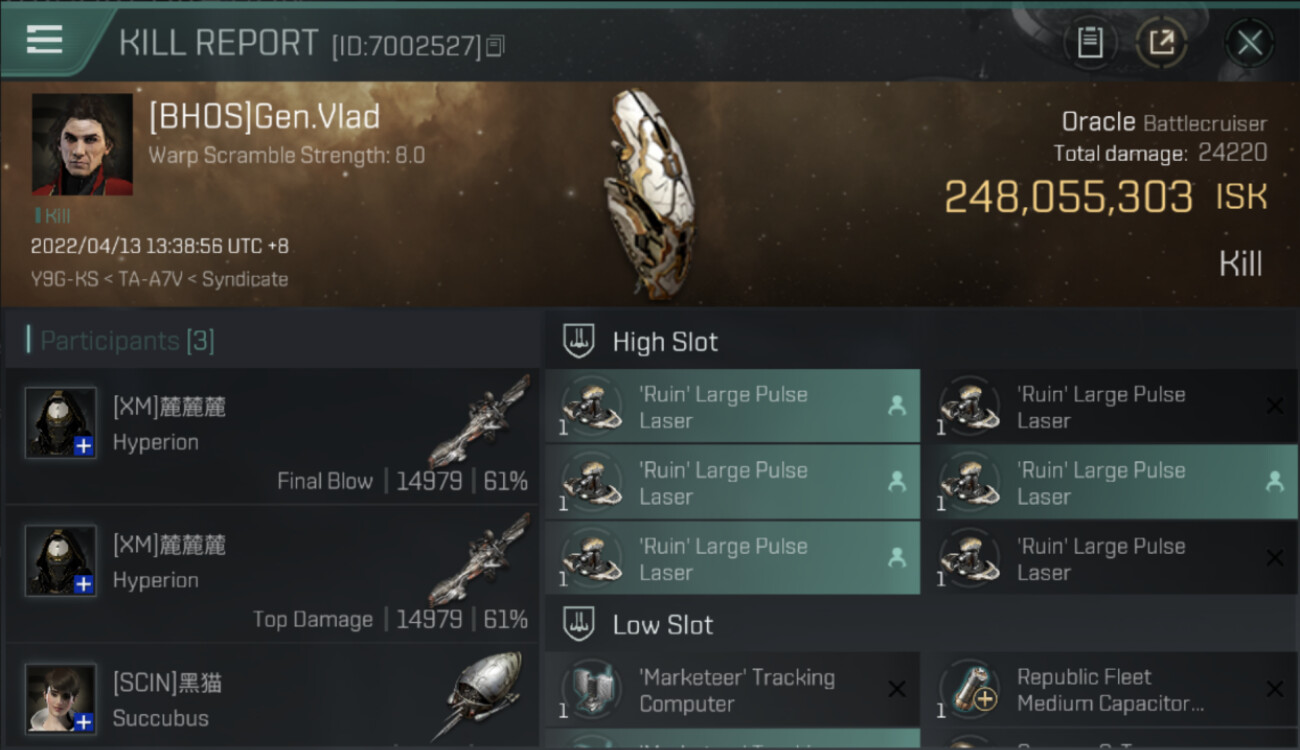Copy the kill report ID
Screen dimensions: 1300x750
click(496, 45)
